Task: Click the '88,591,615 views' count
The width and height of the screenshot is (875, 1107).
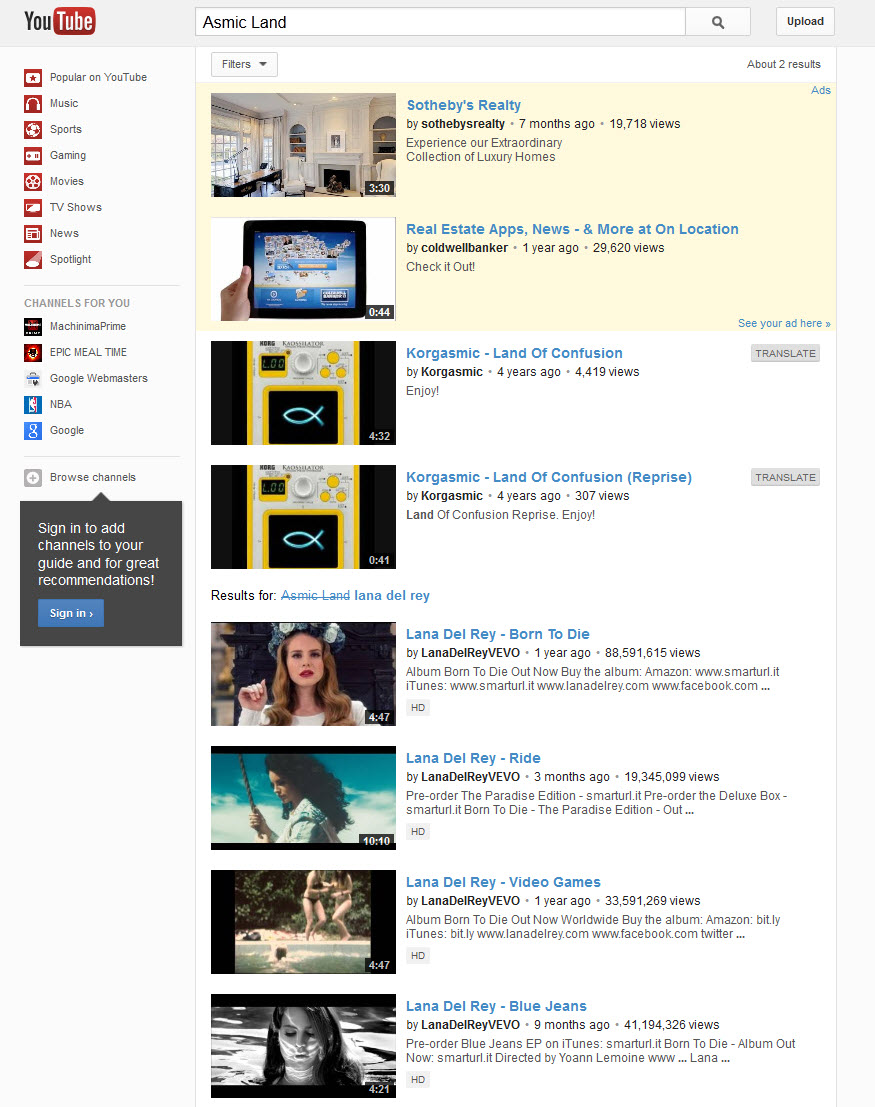Action: pos(653,653)
